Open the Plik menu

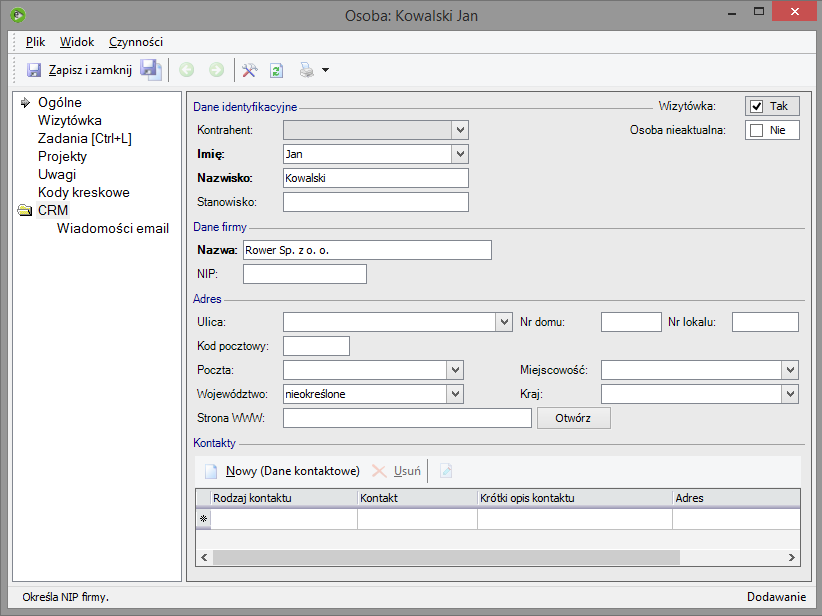tap(36, 42)
